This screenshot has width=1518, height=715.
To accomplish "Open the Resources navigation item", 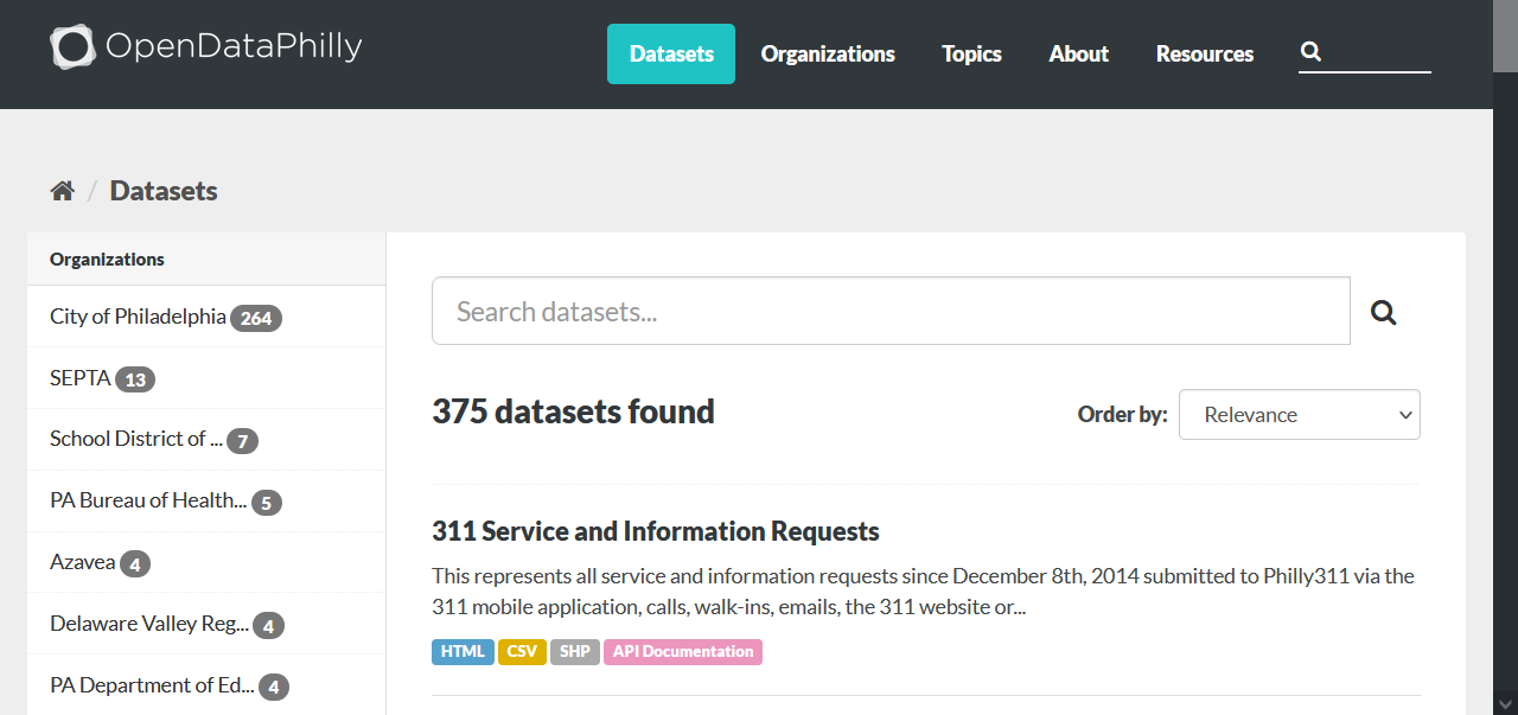I will 1204,54.
